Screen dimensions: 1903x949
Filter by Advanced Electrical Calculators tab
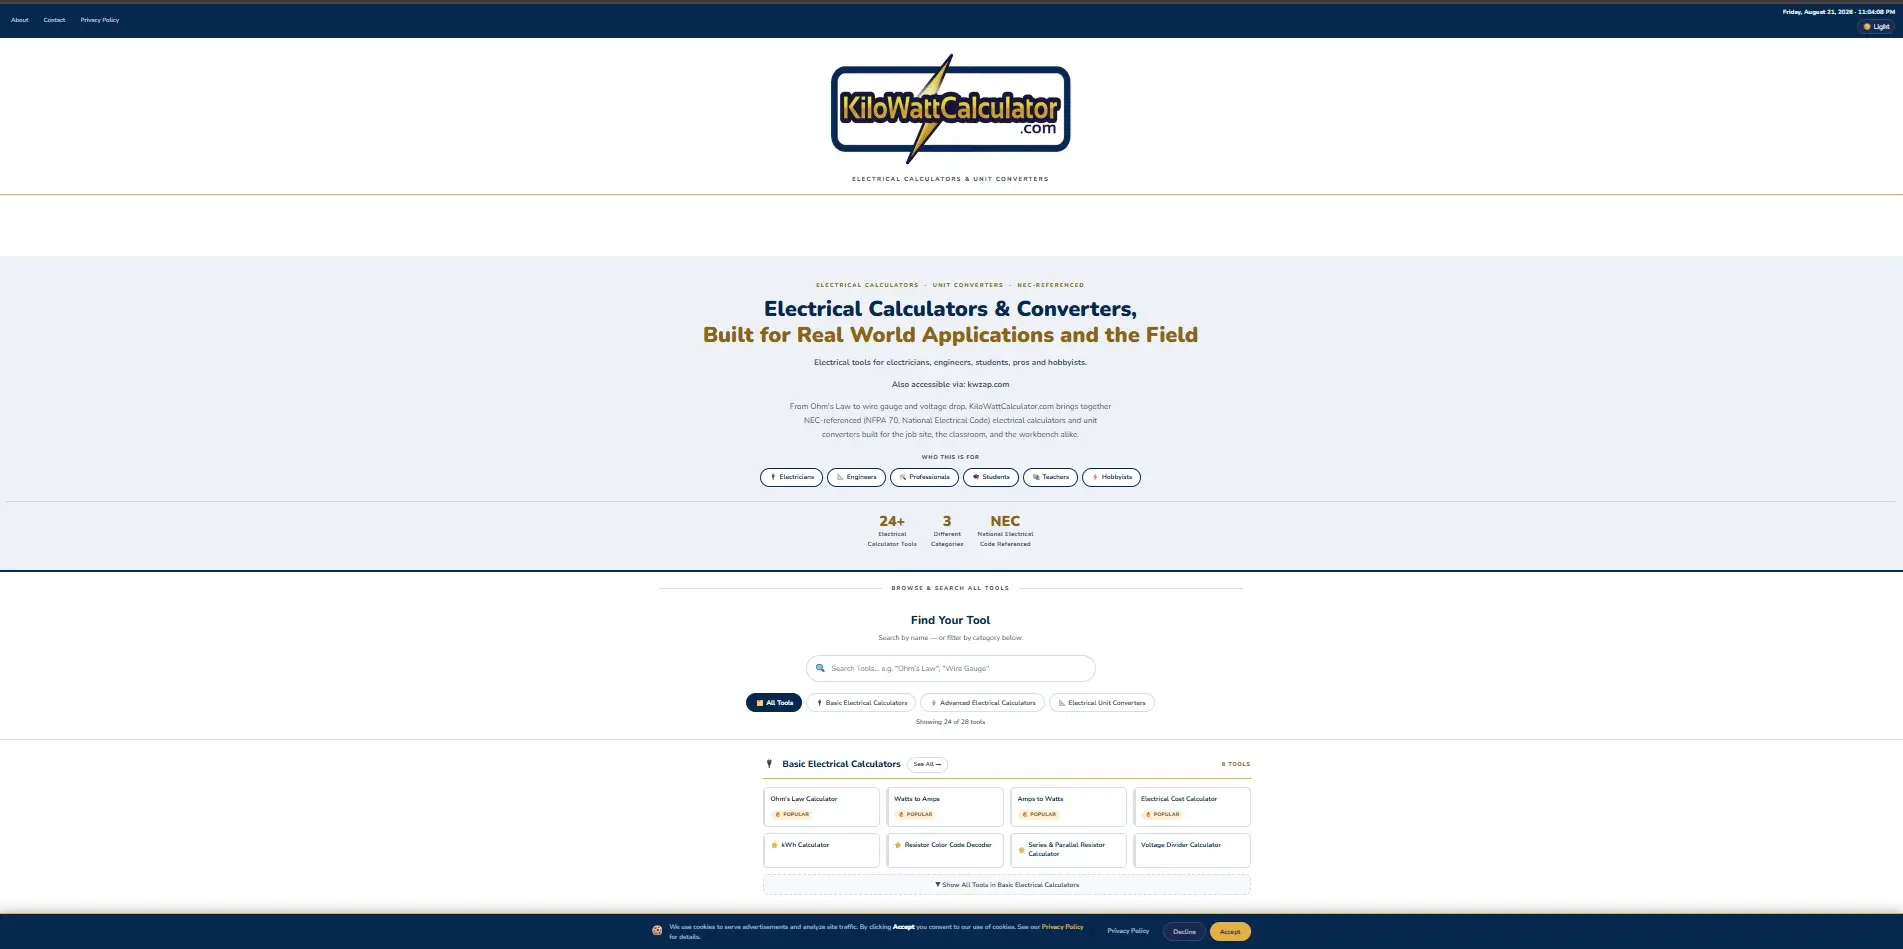(982, 703)
